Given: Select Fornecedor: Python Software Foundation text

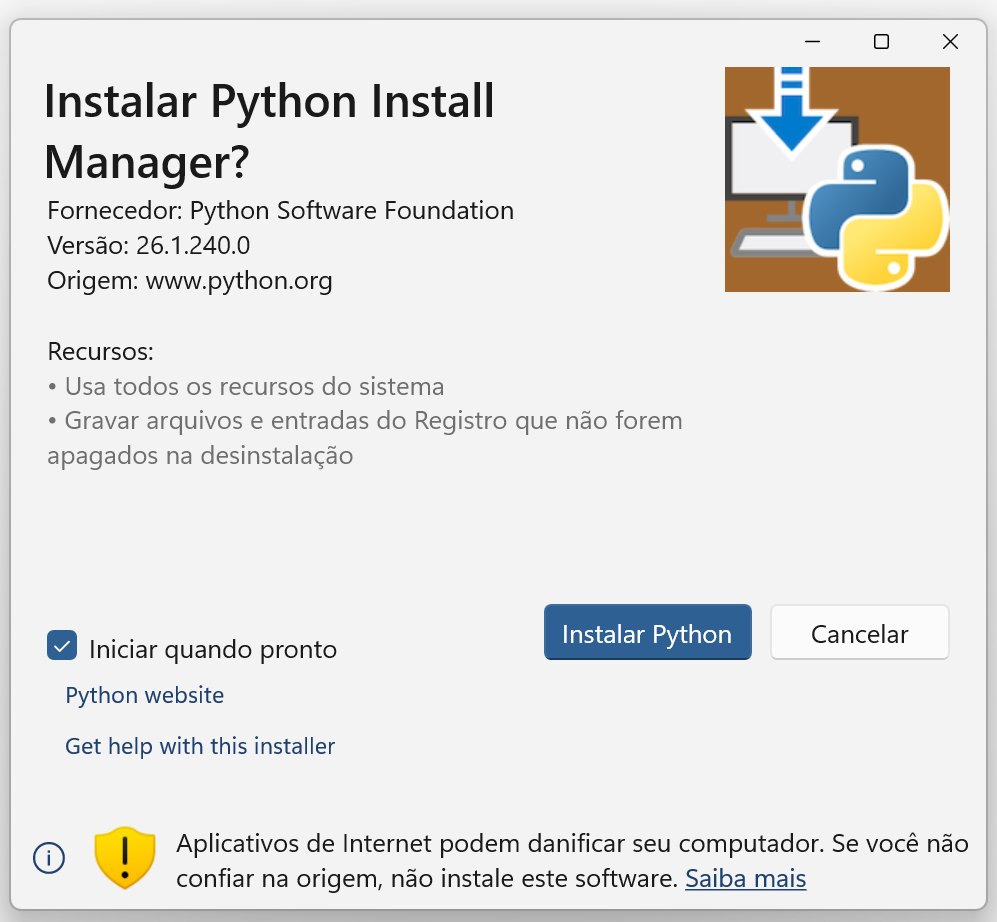Looking at the screenshot, I should tap(280, 210).
